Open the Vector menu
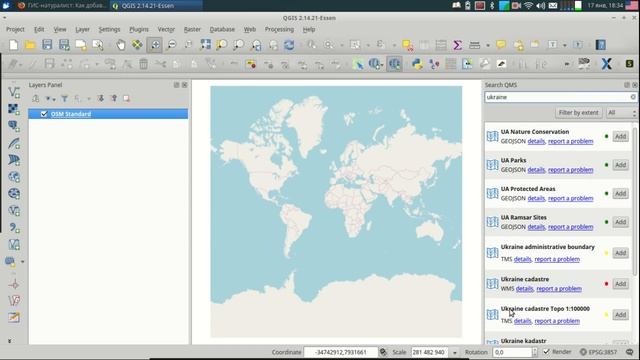This screenshot has width=640, height=360. click(x=166, y=29)
